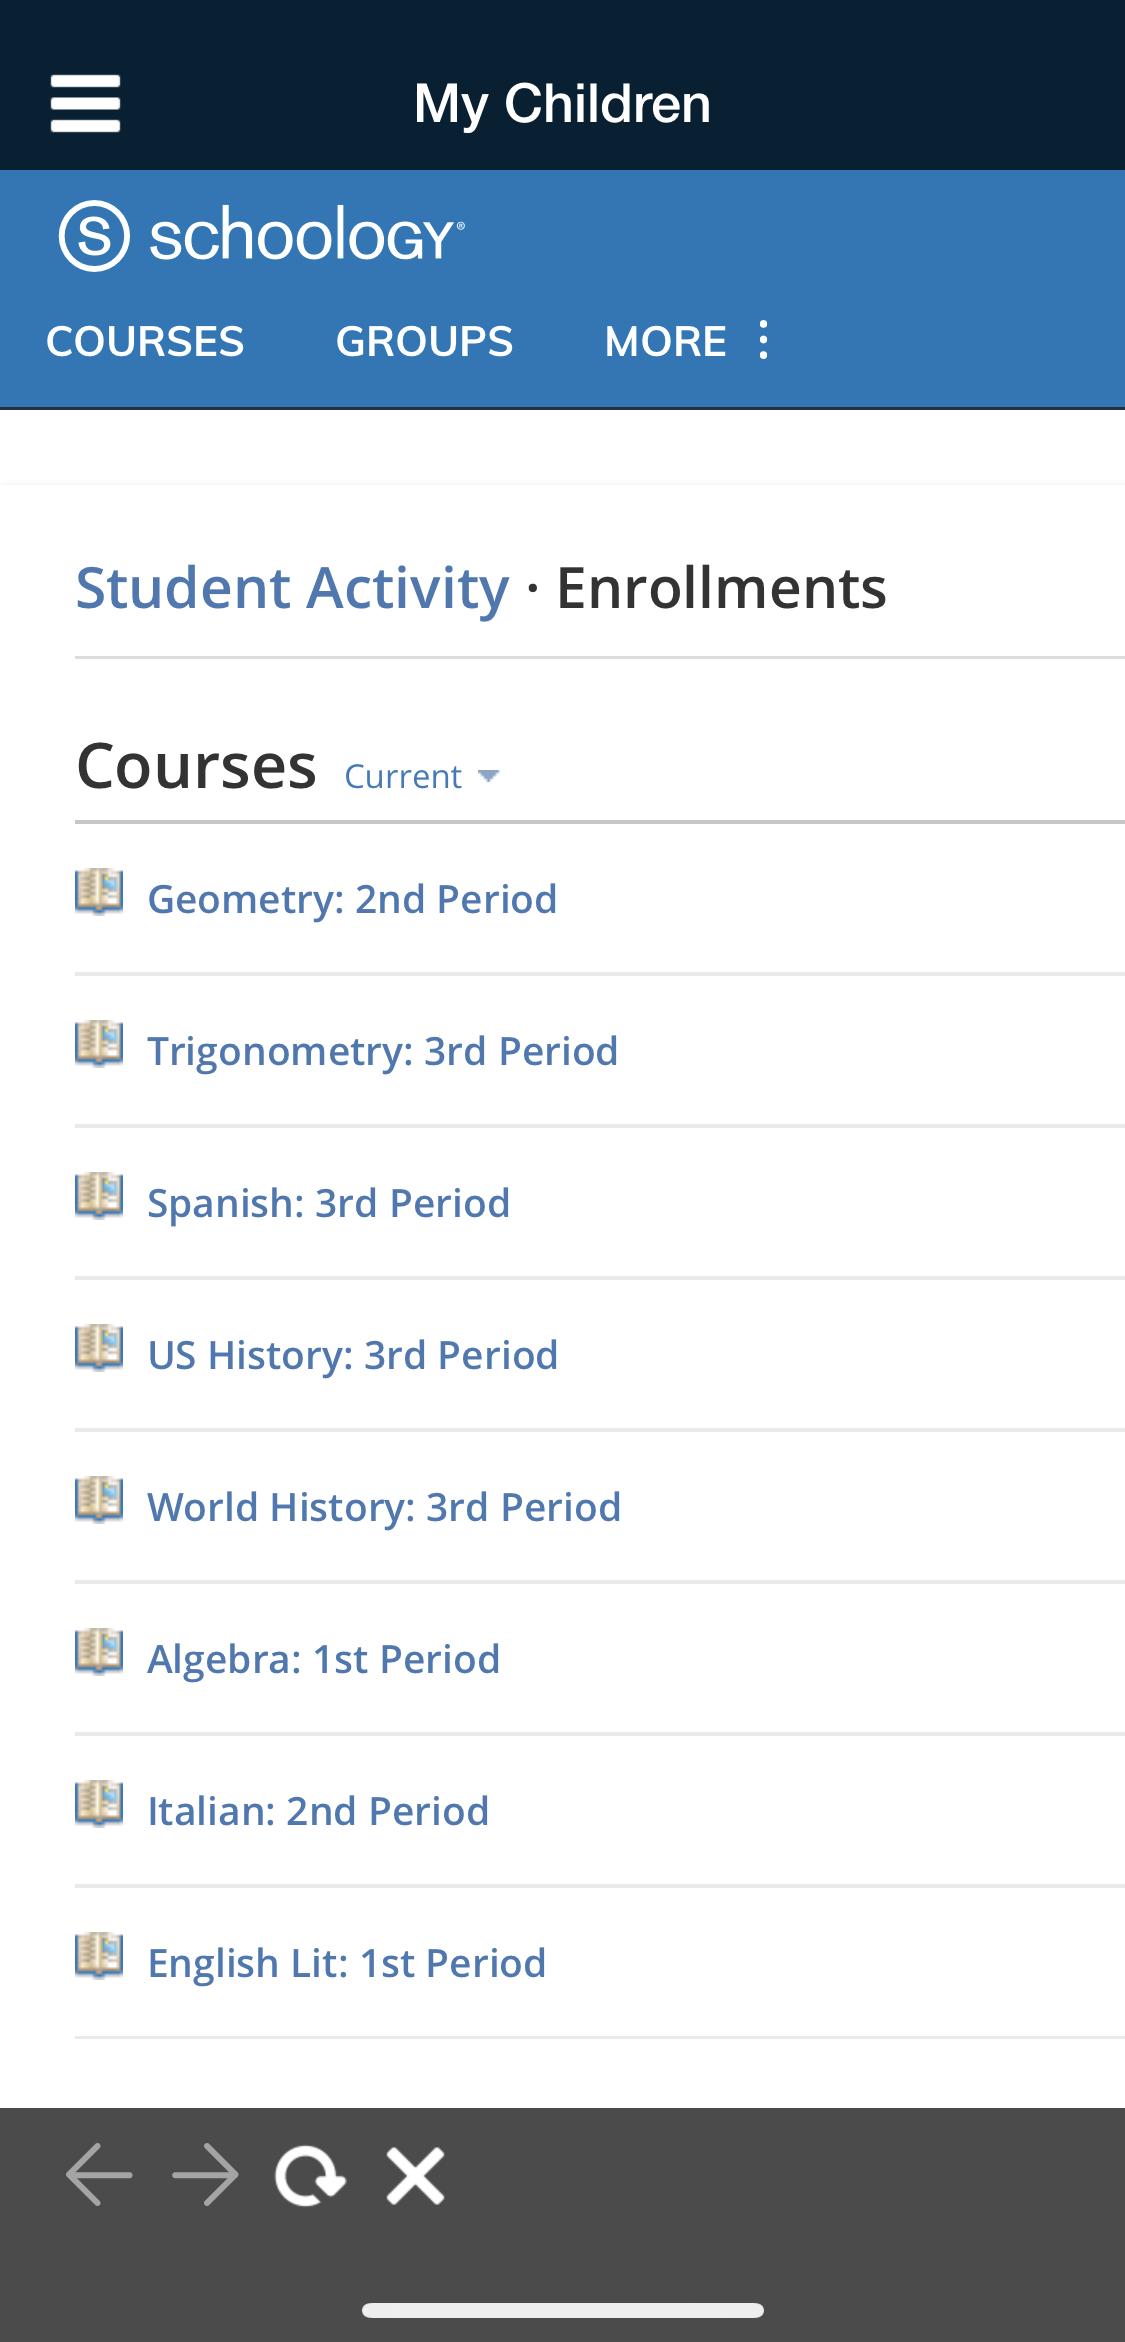Expand the Current courses dropdown
This screenshot has width=1125, height=2342.
coord(421,777)
